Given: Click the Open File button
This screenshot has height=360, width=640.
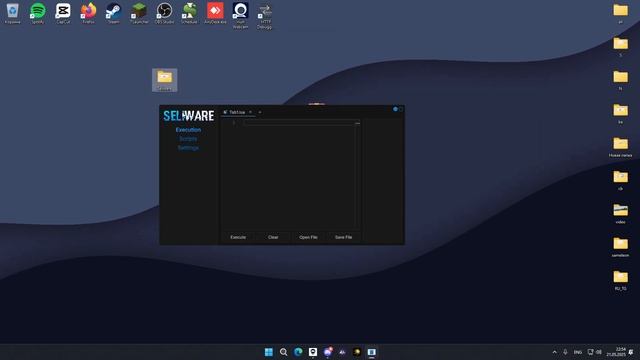Looking at the screenshot, I should point(308,237).
